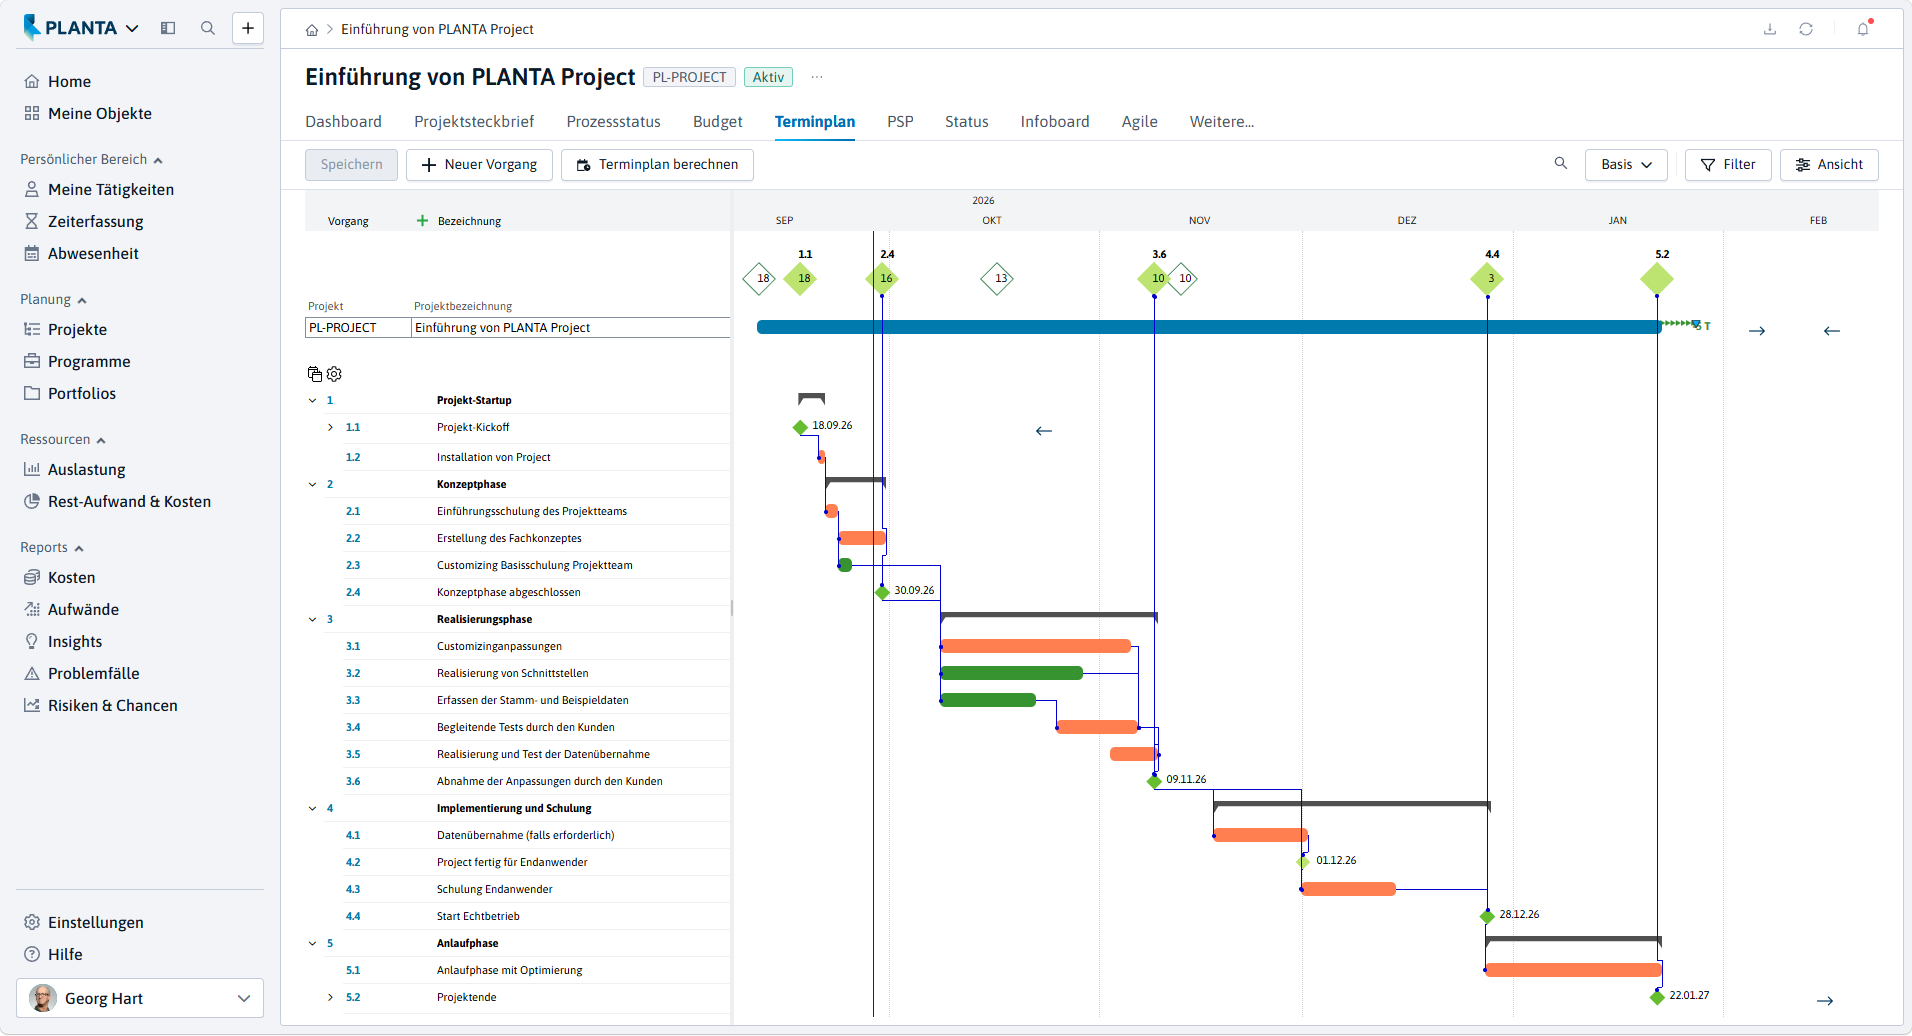Open the Weitere... tab menu
This screenshot has width=1912, height=1036.
tap(1221, 121)
